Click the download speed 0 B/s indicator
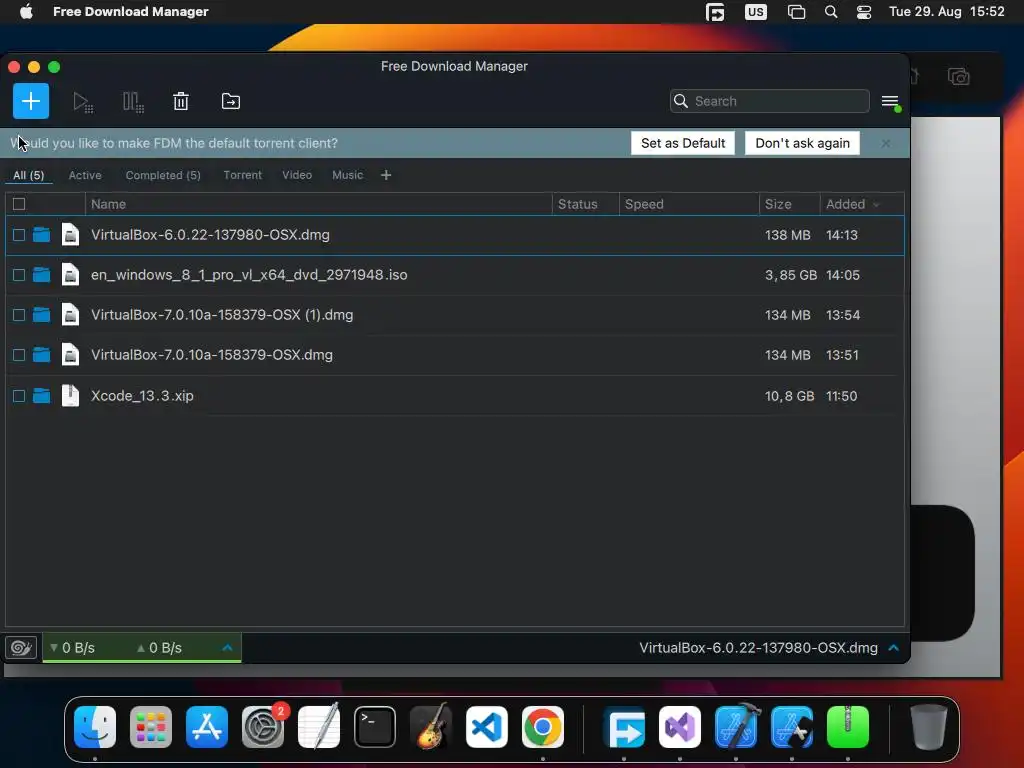The height and width of the screenshot is (768, 1024). pos(72,648)
